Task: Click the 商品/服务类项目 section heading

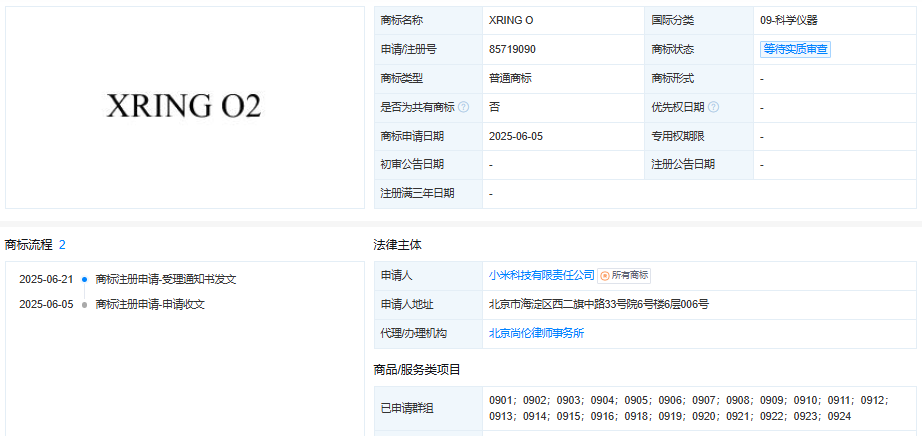Action: (x=417, y=370)
